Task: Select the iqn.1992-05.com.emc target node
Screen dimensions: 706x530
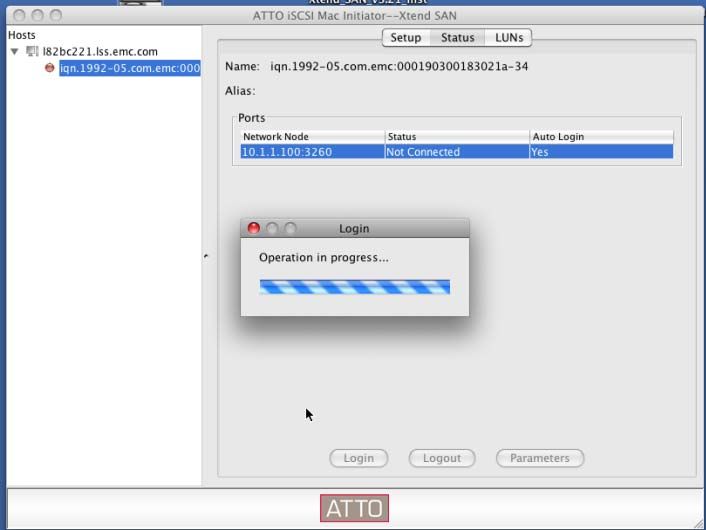Action: 130,68
